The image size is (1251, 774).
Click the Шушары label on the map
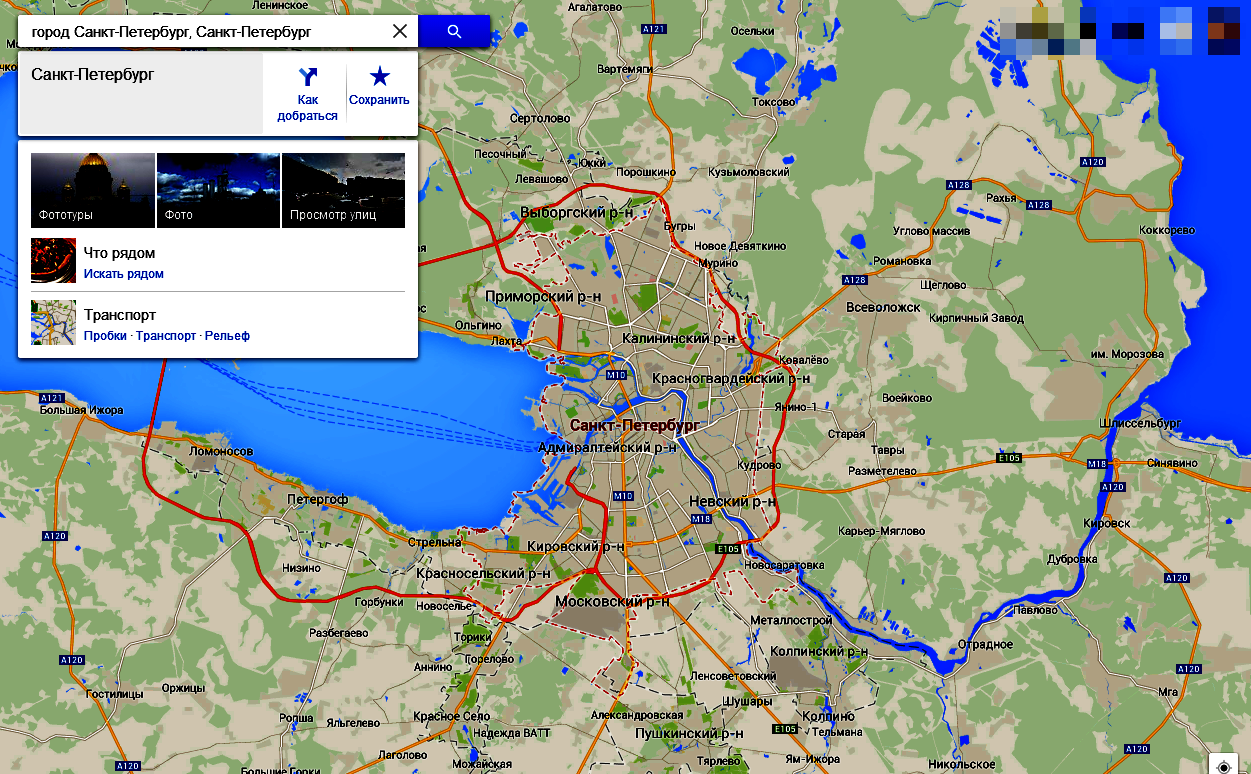pos(750,701)
